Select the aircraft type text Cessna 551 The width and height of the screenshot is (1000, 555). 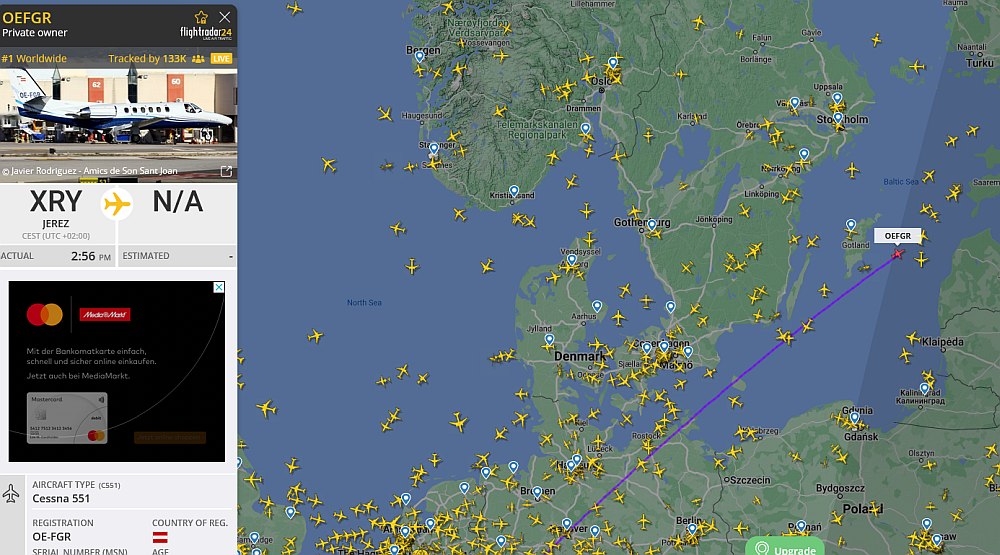[x=61, y=499]
